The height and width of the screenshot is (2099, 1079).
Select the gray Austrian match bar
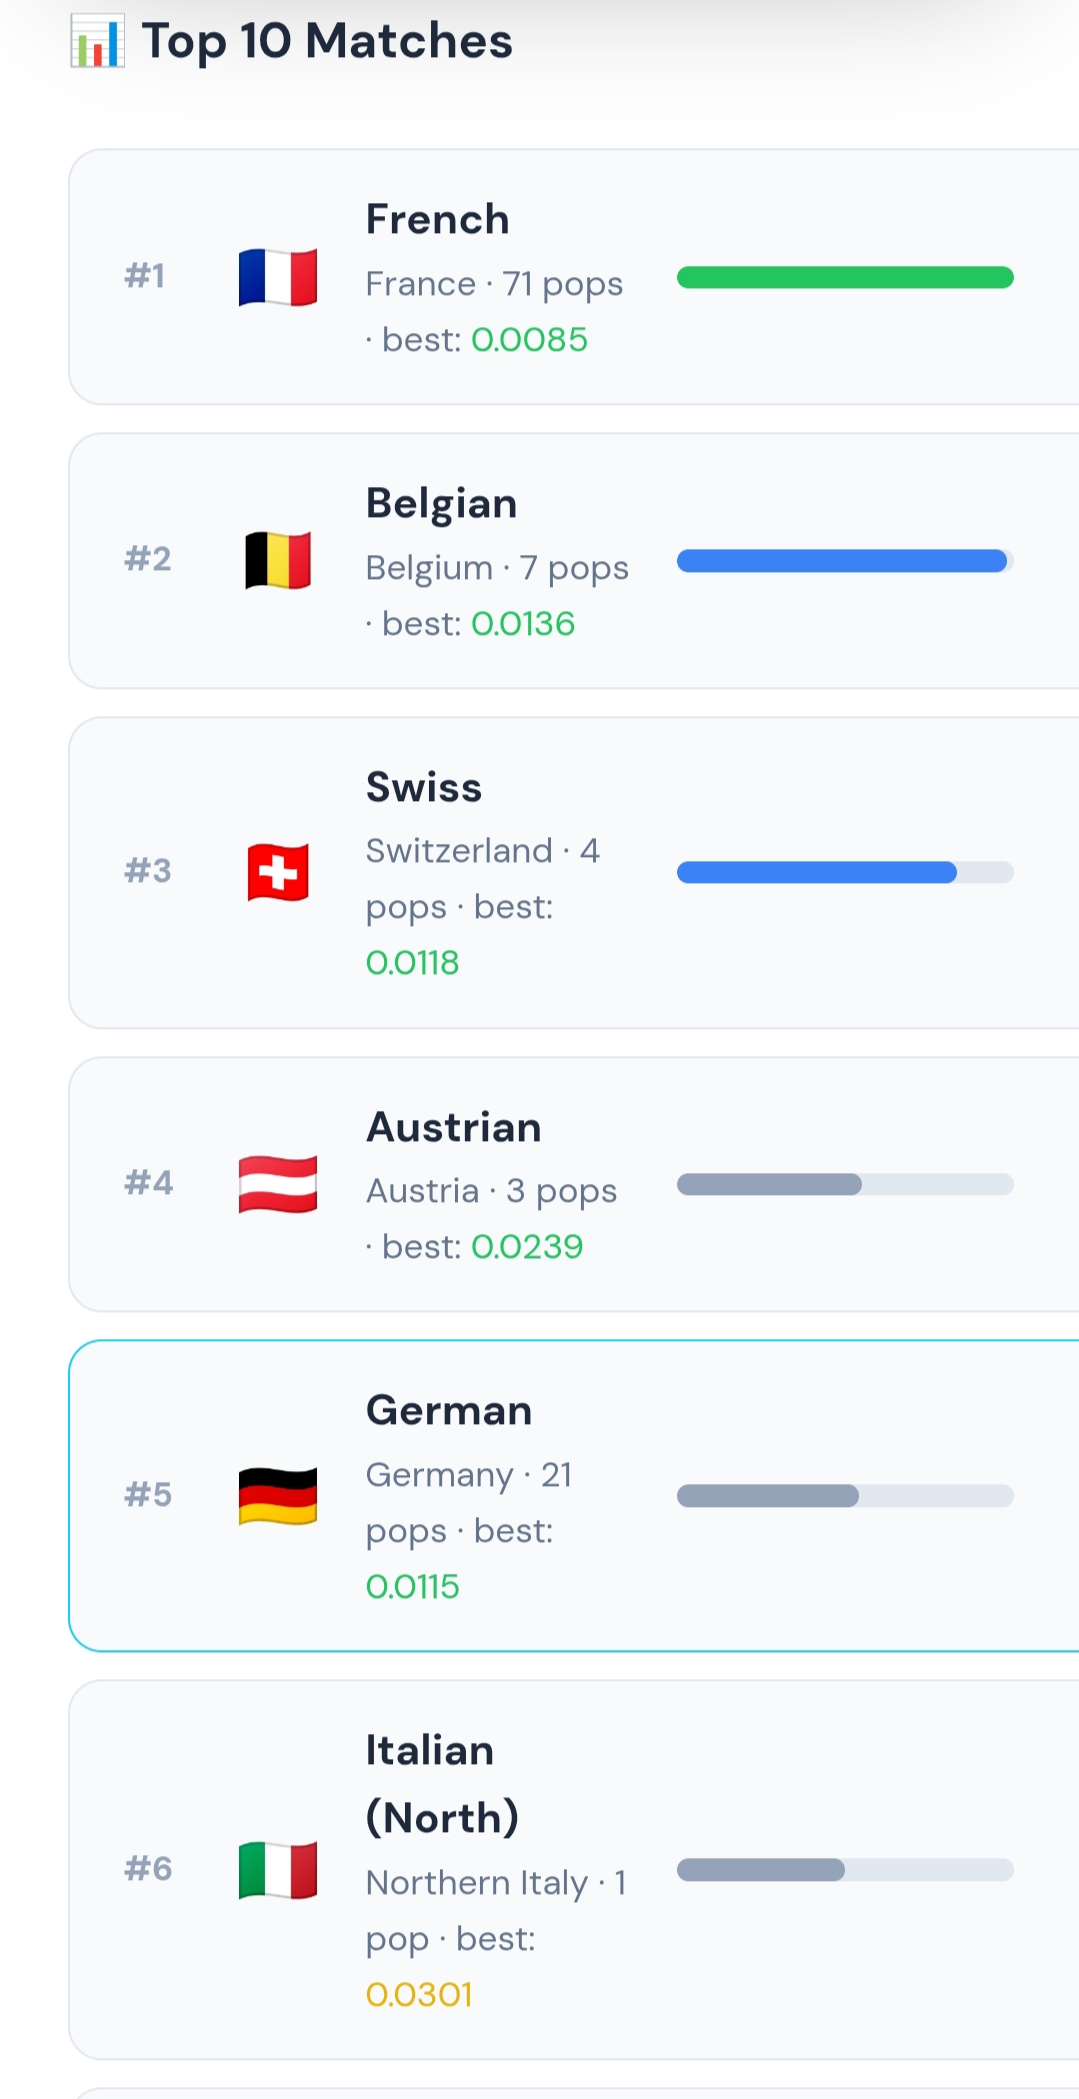coord(845,1184)
